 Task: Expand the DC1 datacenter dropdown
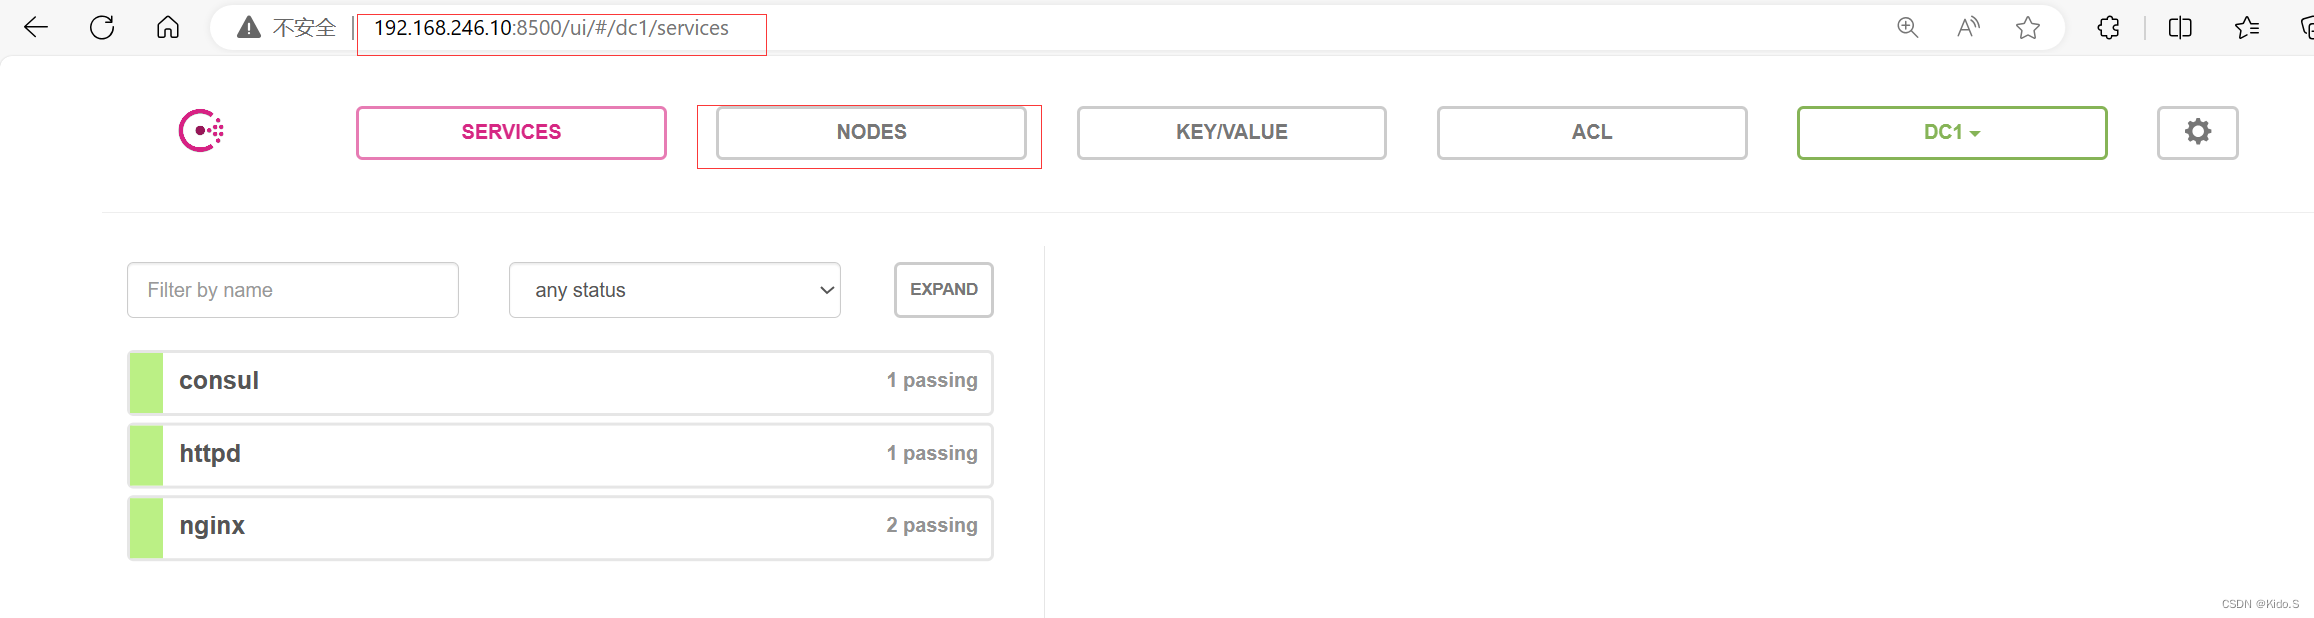click(x=1952, y=132)
